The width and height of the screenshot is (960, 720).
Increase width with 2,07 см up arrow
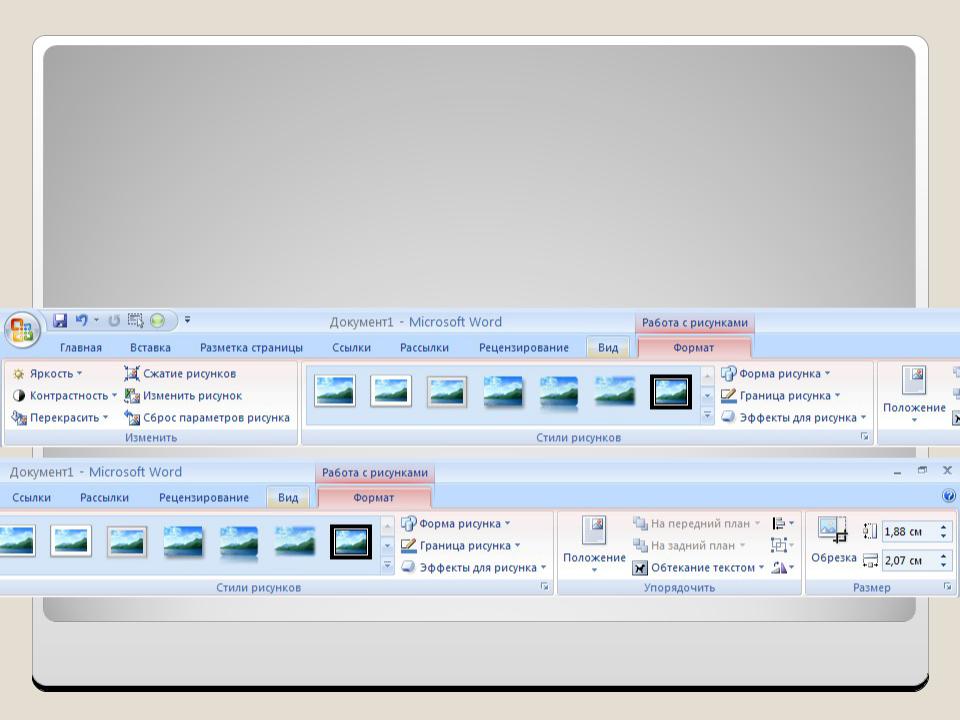(943, 556)
